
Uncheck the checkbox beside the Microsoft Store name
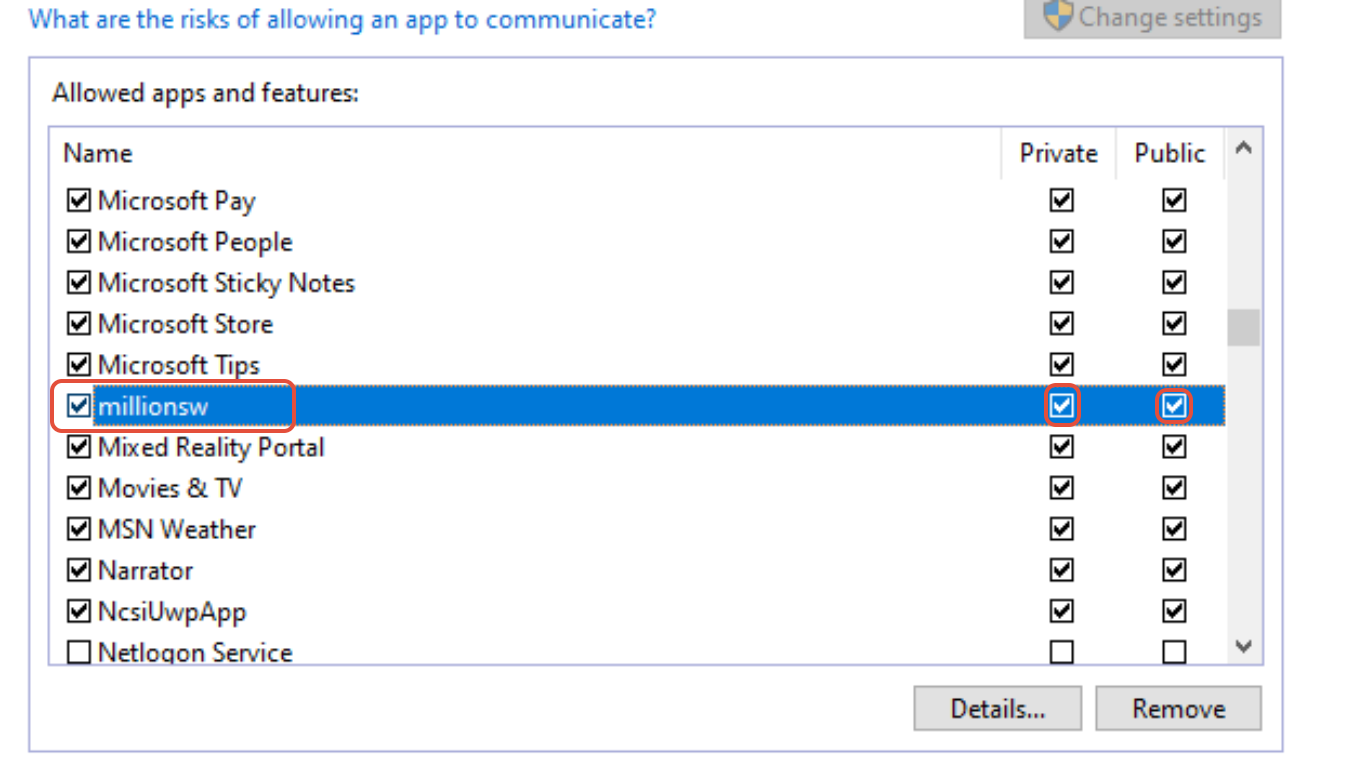(78, 324)
